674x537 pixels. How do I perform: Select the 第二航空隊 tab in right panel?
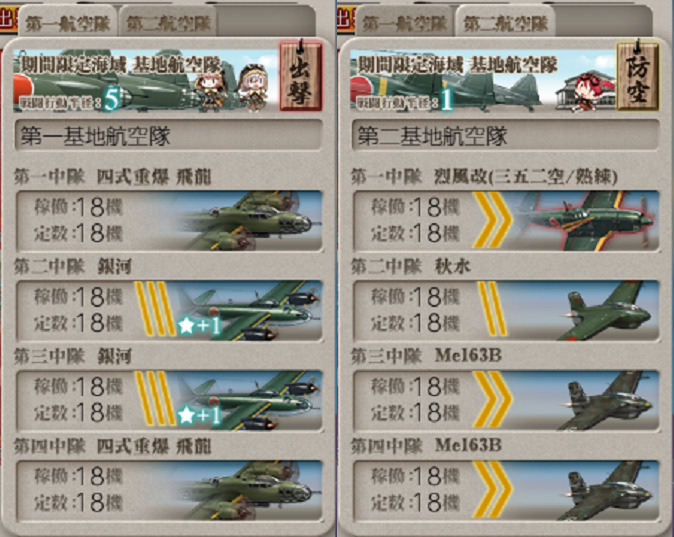point(506,22)
